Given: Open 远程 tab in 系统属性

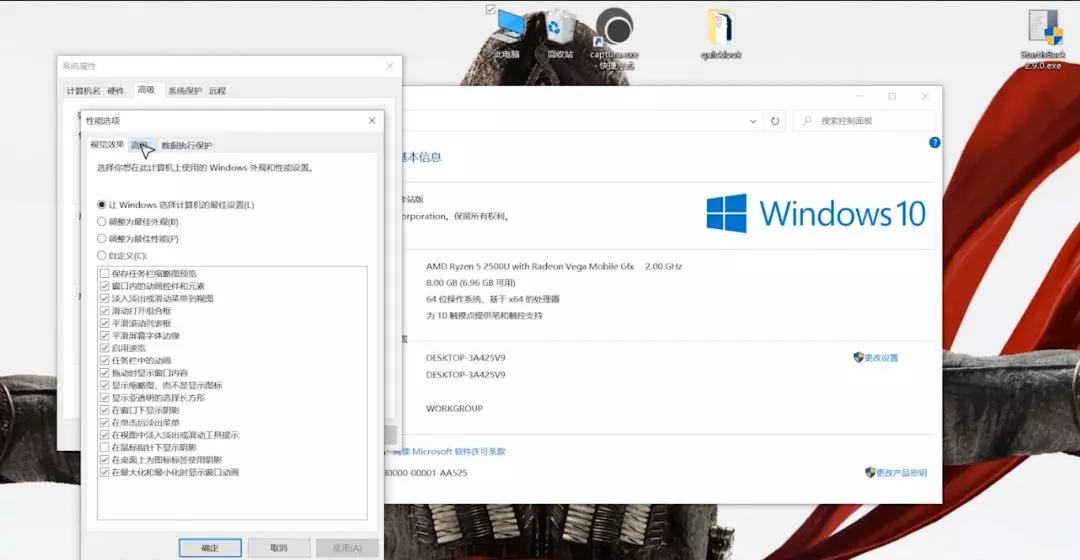Looking at the screenshot, I should point(218,91).
